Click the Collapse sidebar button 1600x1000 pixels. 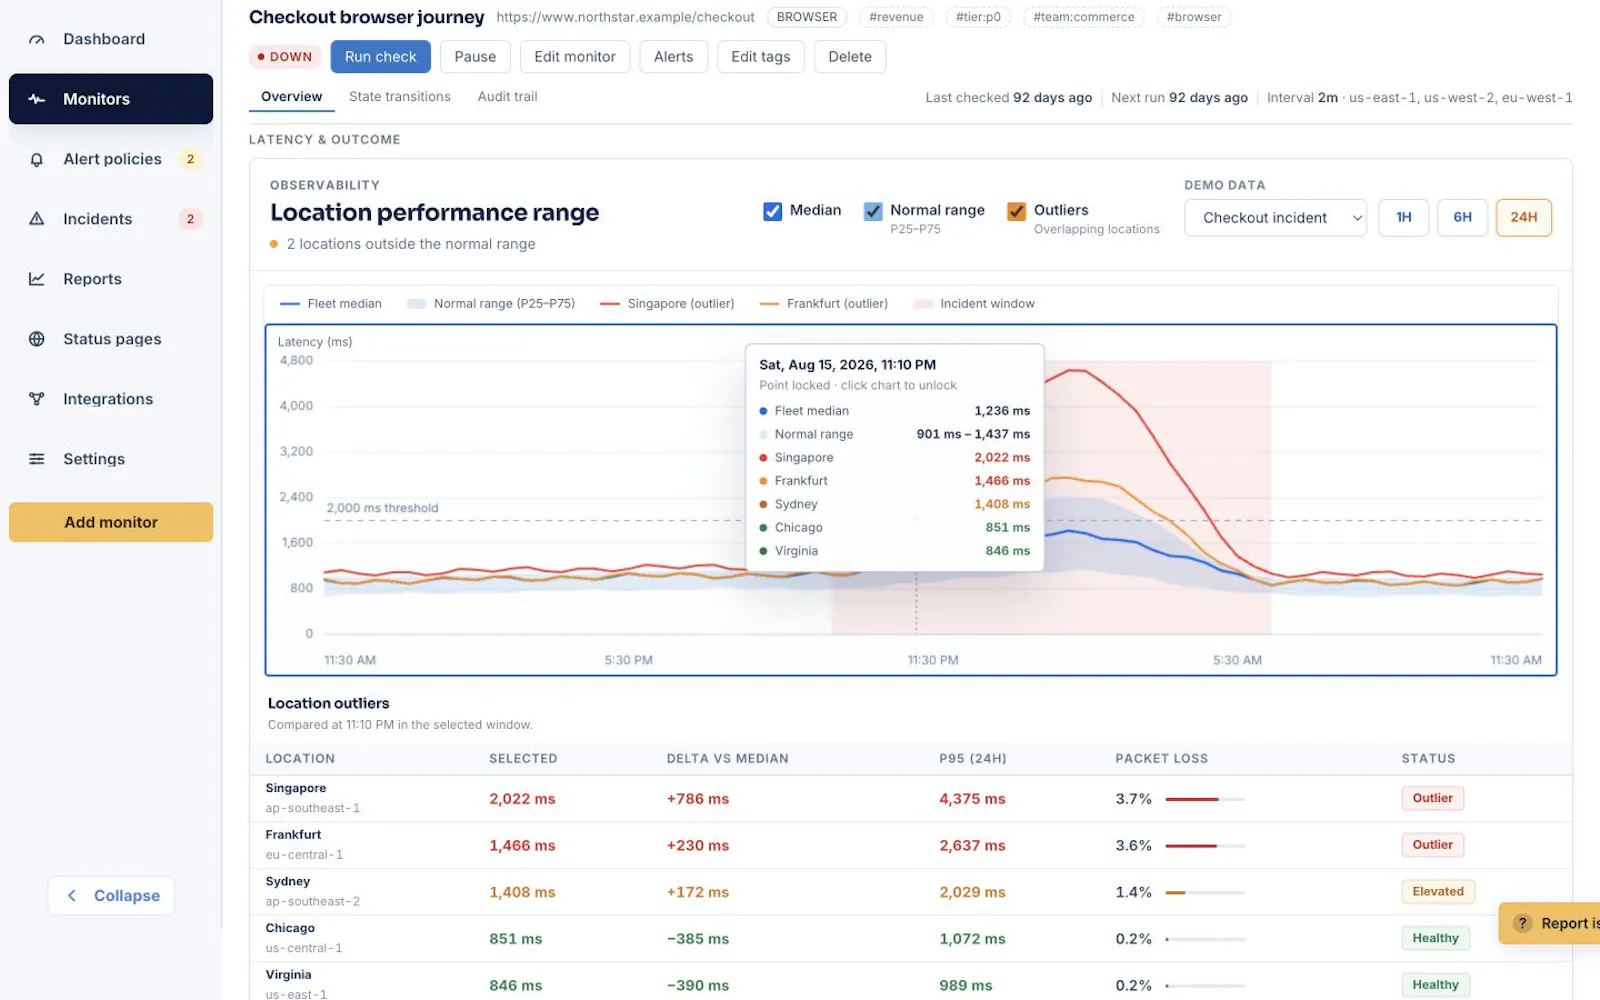coord(111,896)
